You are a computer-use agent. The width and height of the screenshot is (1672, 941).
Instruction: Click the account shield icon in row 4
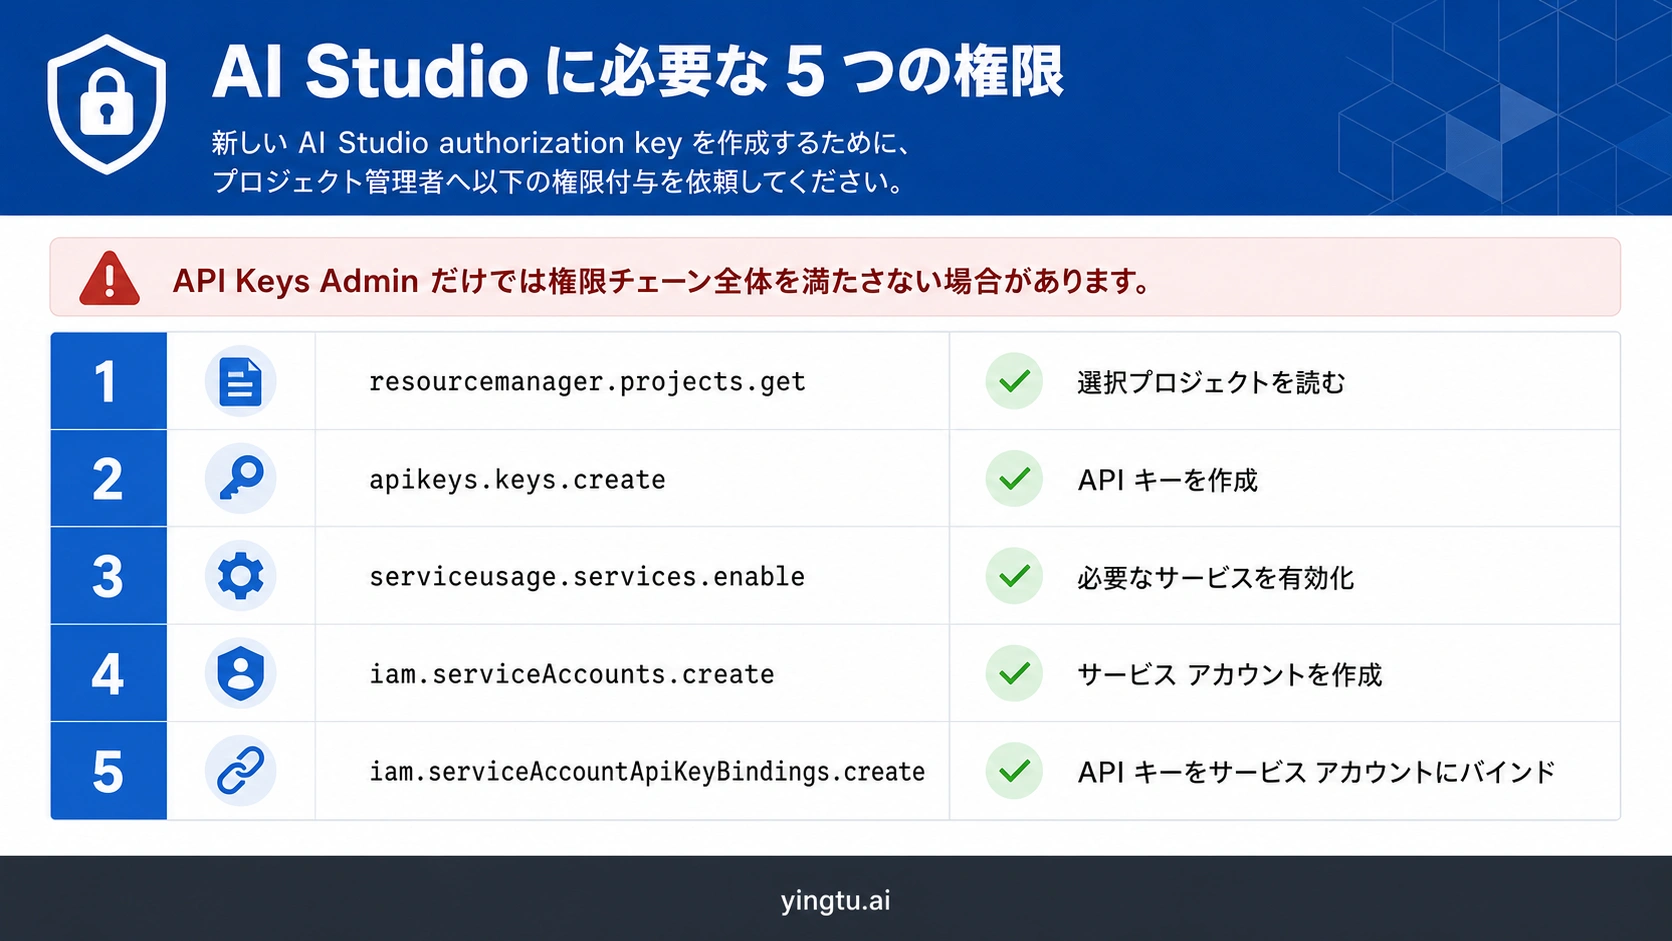pos(241,673)
